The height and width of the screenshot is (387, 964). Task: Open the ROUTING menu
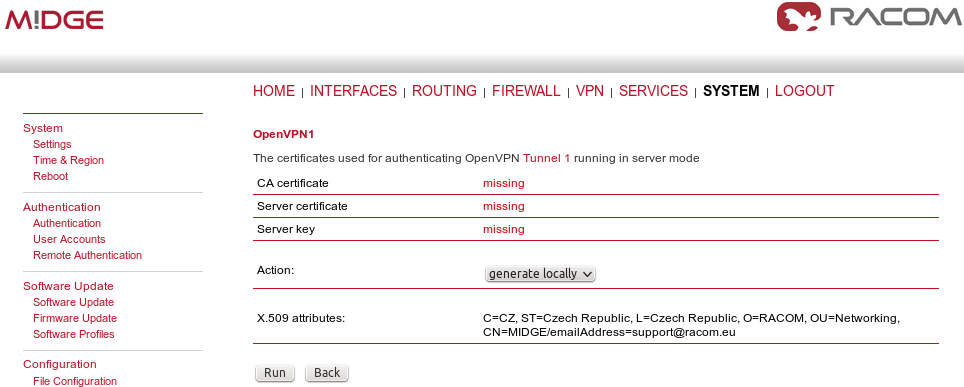pyautogui.click(x=444, y=91)
